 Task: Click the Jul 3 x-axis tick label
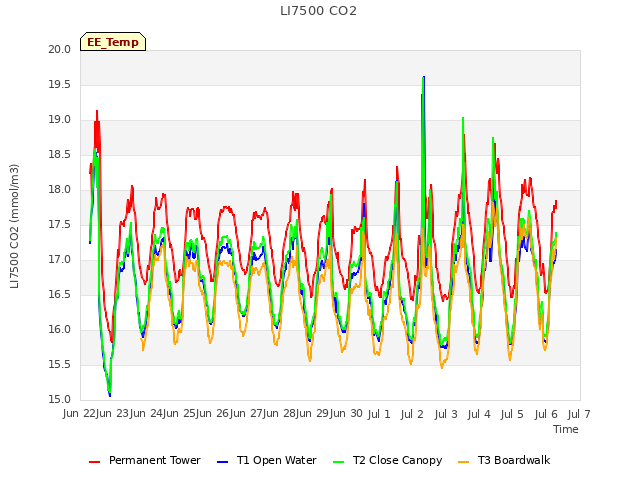coord(446,415)
